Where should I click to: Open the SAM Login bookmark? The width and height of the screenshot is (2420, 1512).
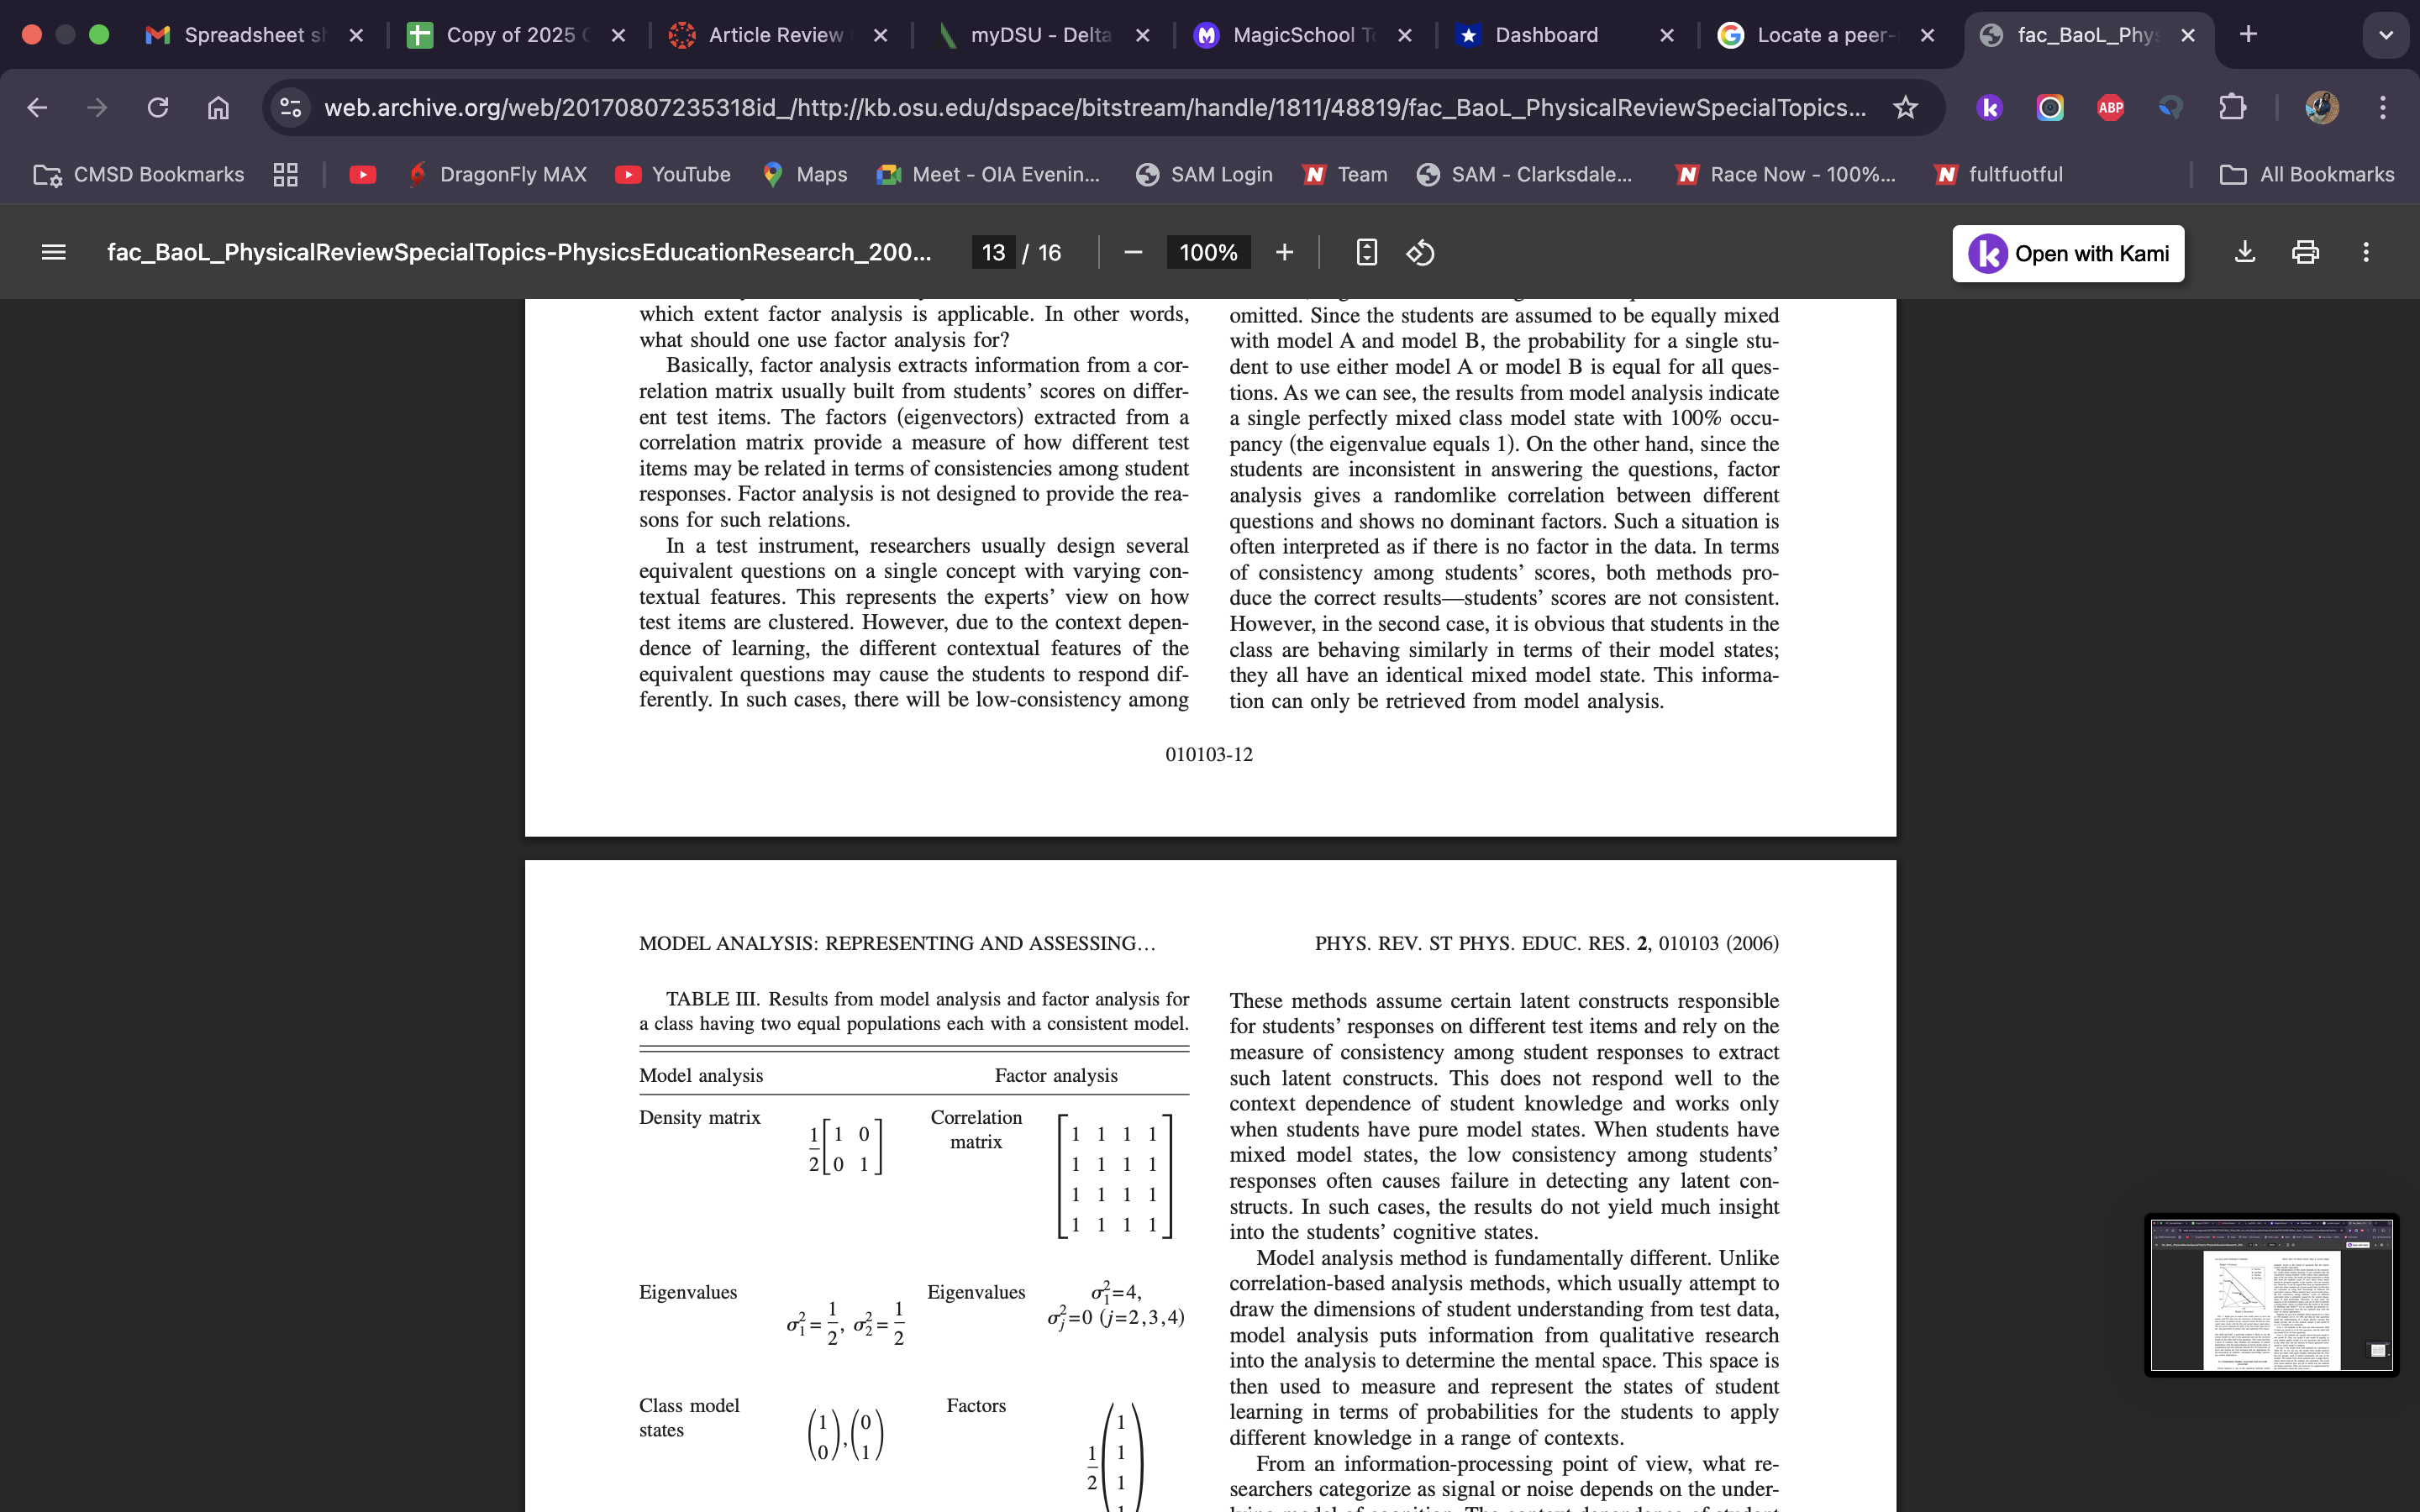1203,174
